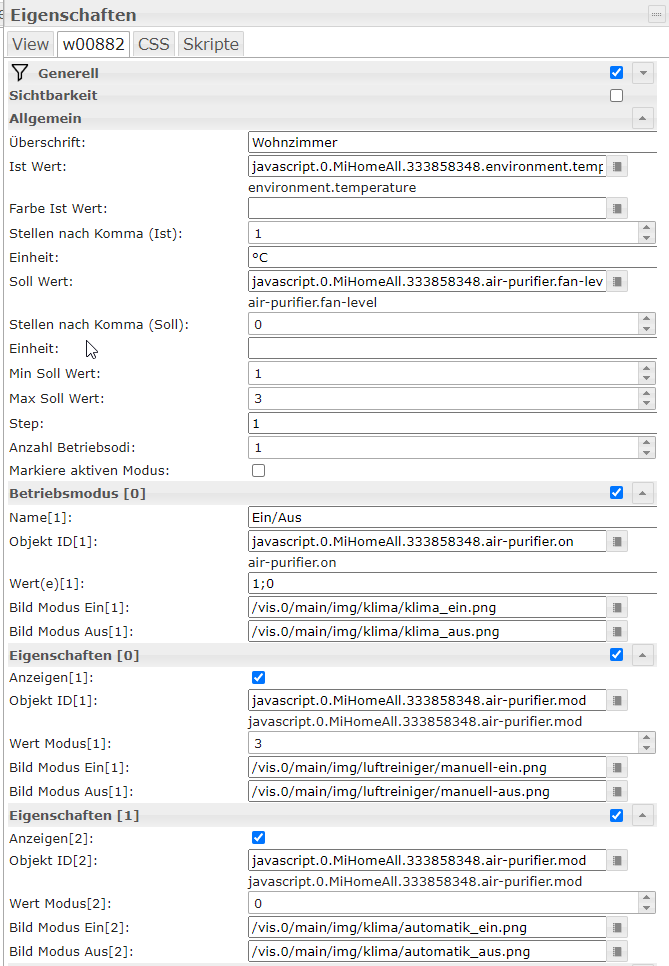This screenshot has width=669, height=966.
Task: Open object picker for Objekt ID[2]
Action: click(617, 861)
